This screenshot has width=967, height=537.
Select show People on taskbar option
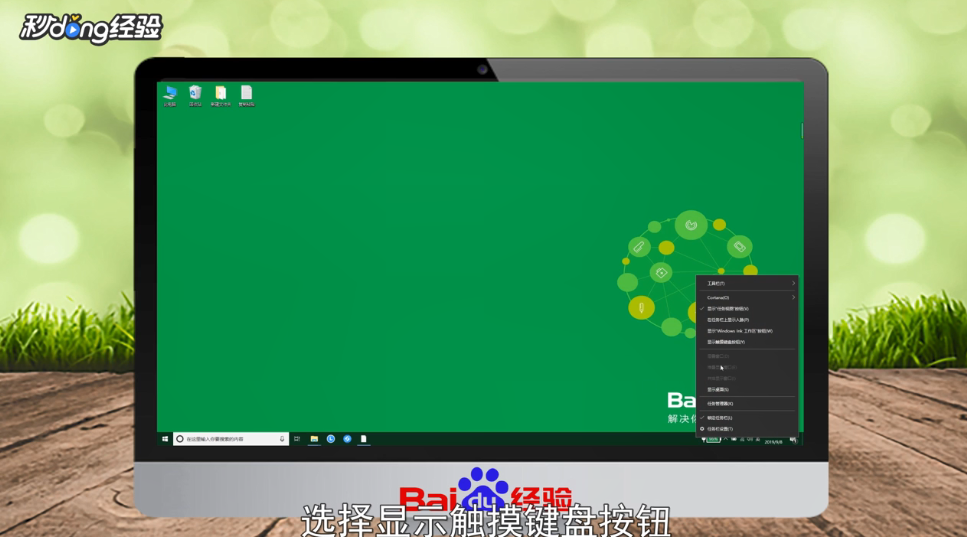pyautogui.click(x=747, y=320)
